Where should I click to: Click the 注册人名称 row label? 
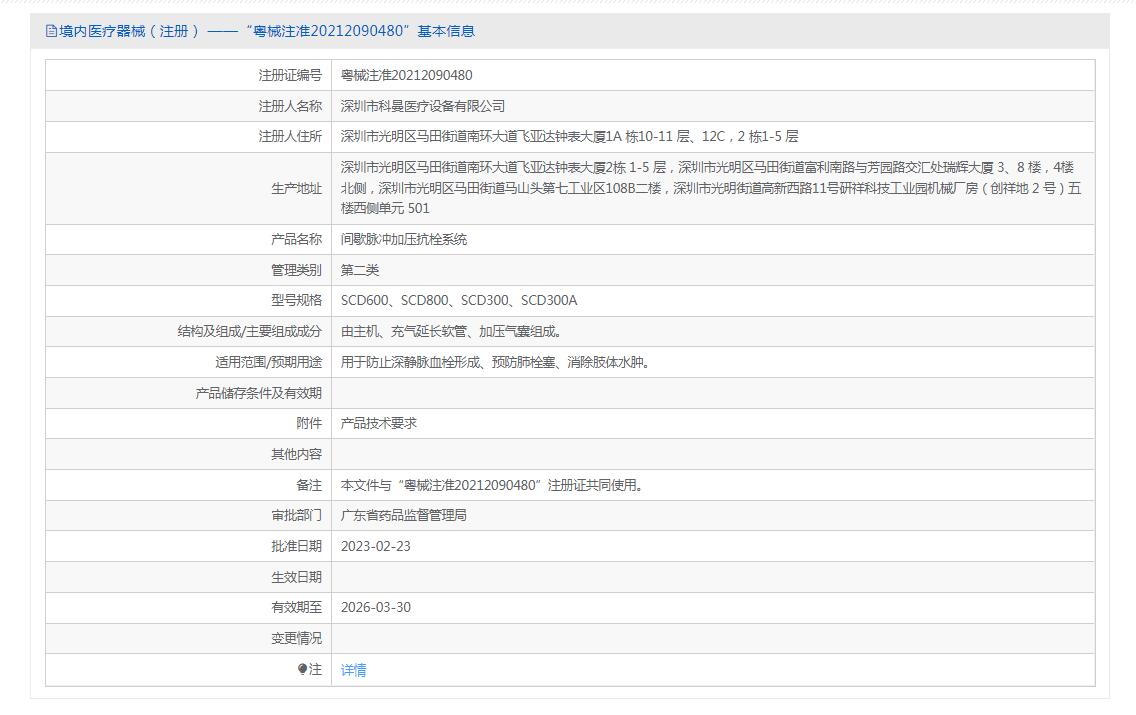pos(290,106)
